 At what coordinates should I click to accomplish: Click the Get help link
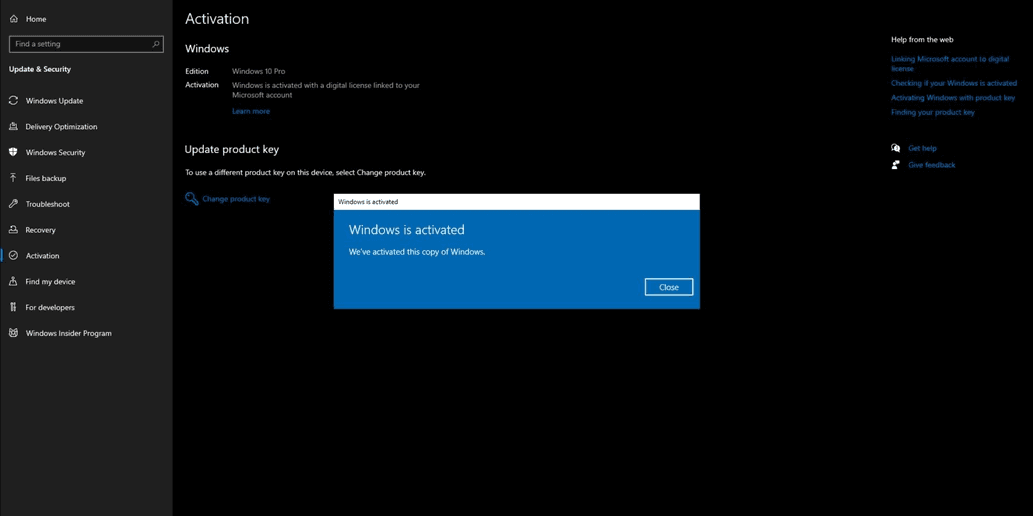point(922,148)
